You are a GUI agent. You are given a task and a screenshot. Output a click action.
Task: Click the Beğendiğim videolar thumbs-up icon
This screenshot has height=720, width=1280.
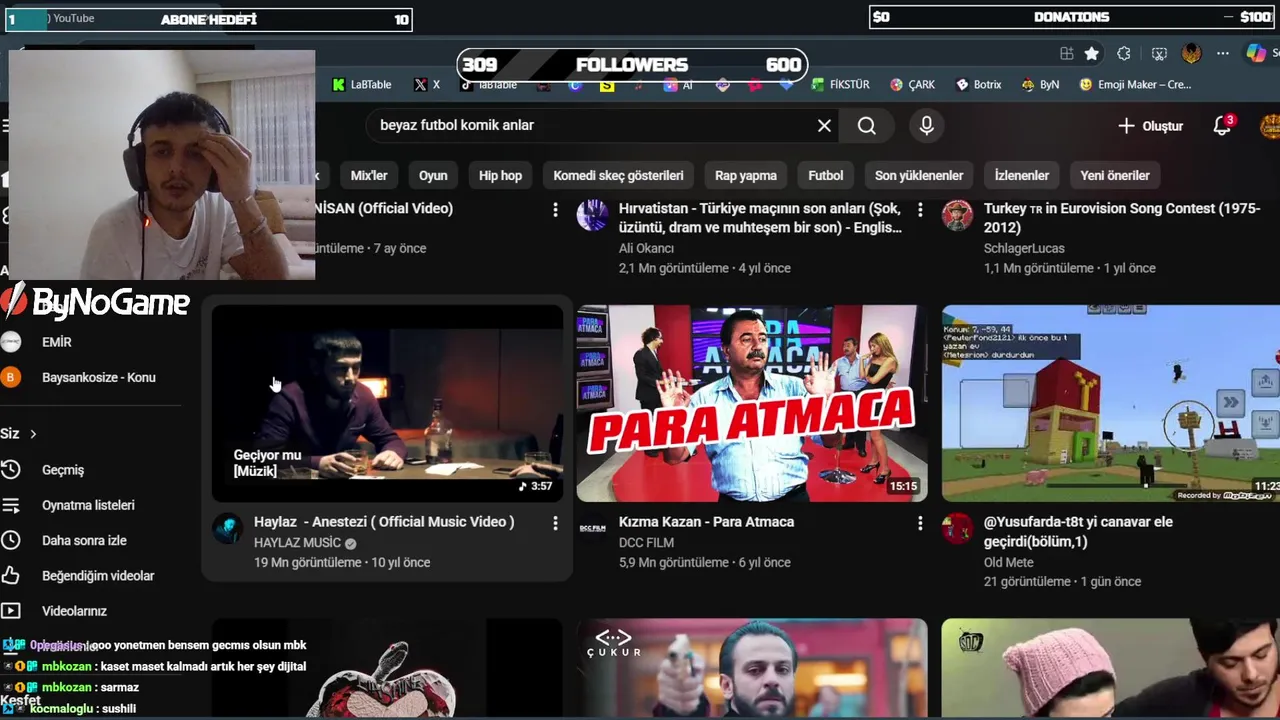click(x=11, y=576)
